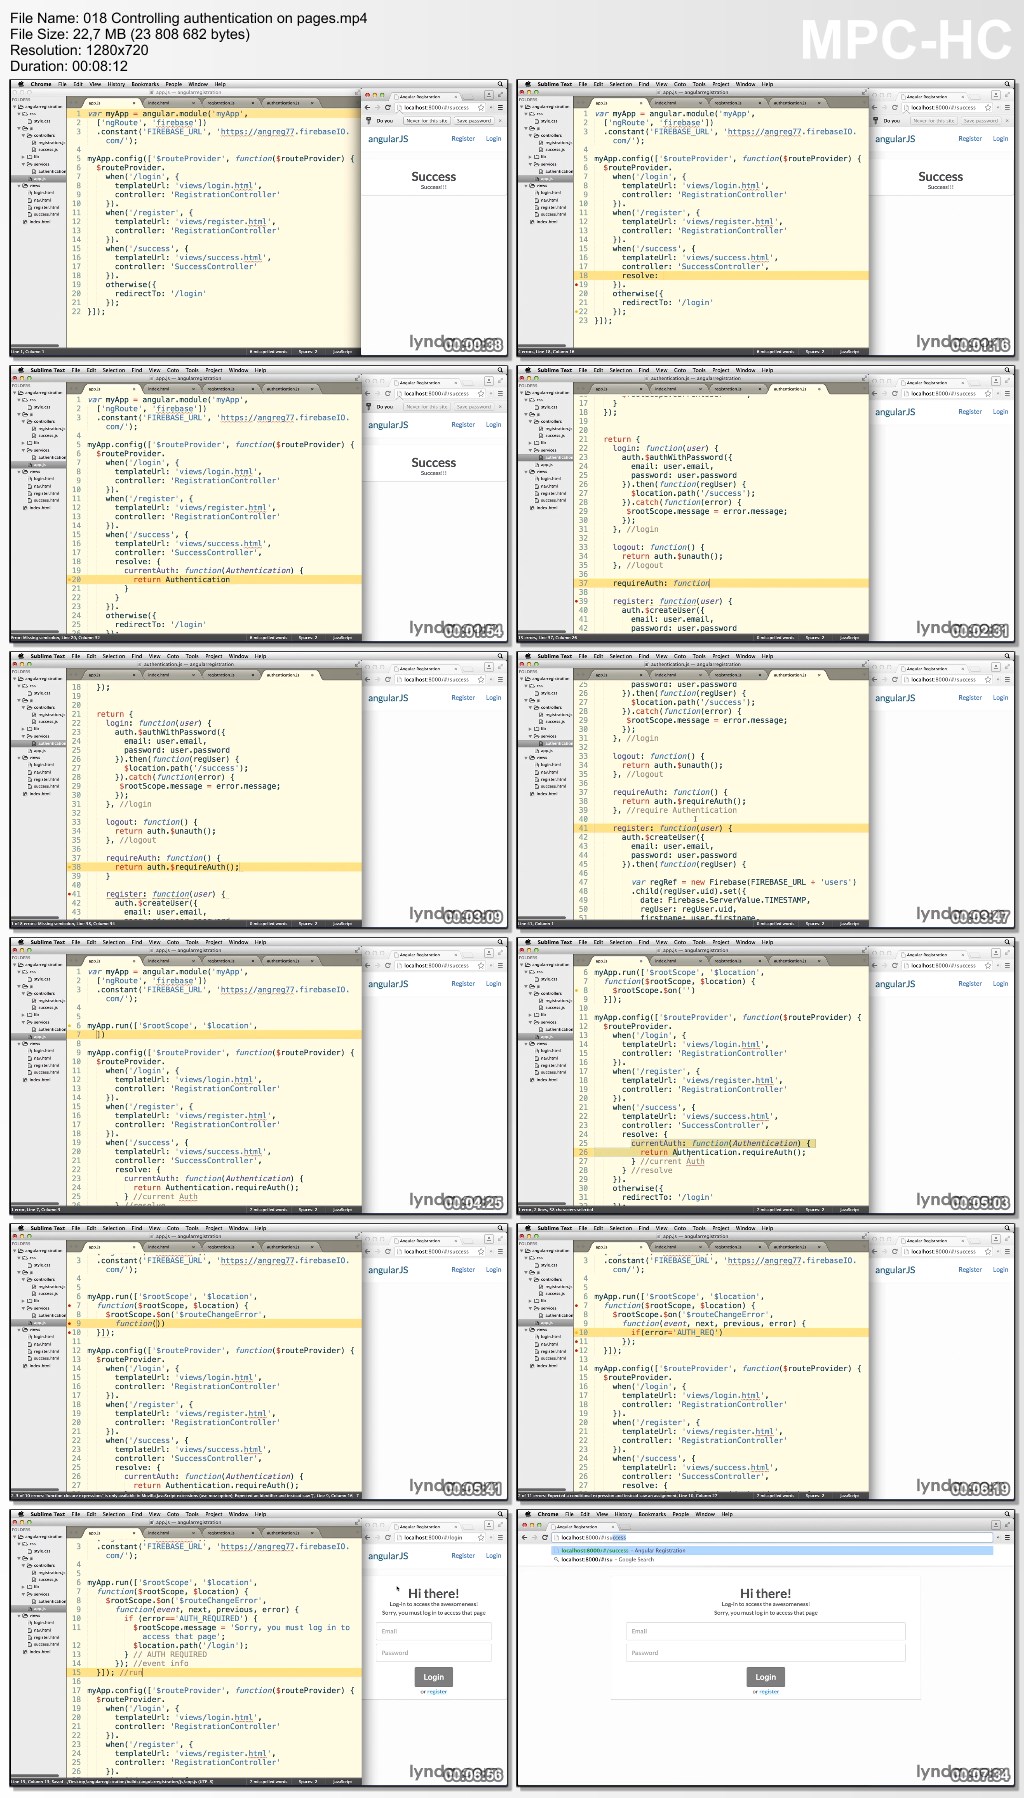Pick the thumbnail frame stamped 00:03:09

click(x=259, y=790)
